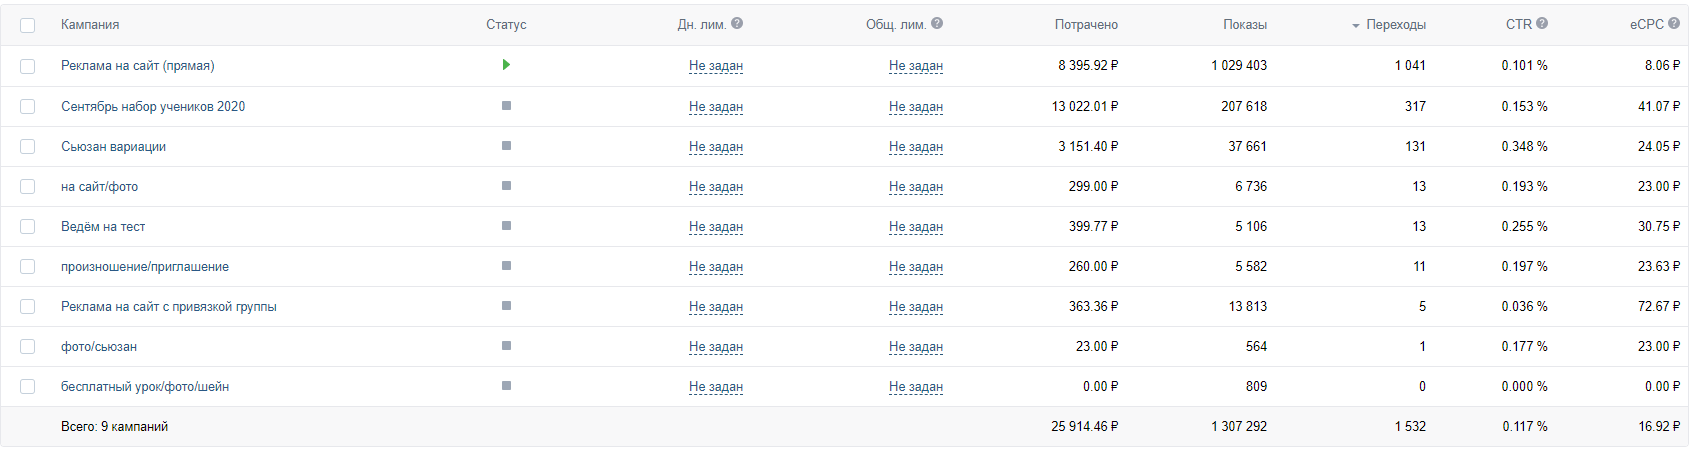Sort table by Потрачено column header

1086,24
